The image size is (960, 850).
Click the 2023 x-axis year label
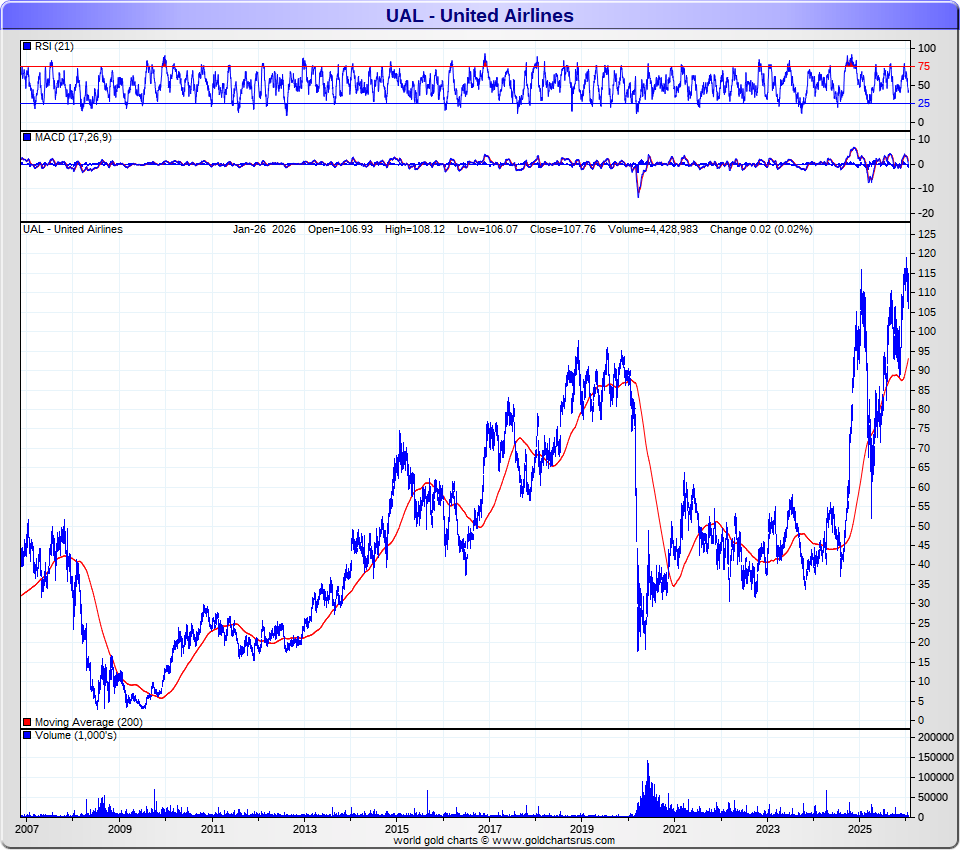click(767, 829)
